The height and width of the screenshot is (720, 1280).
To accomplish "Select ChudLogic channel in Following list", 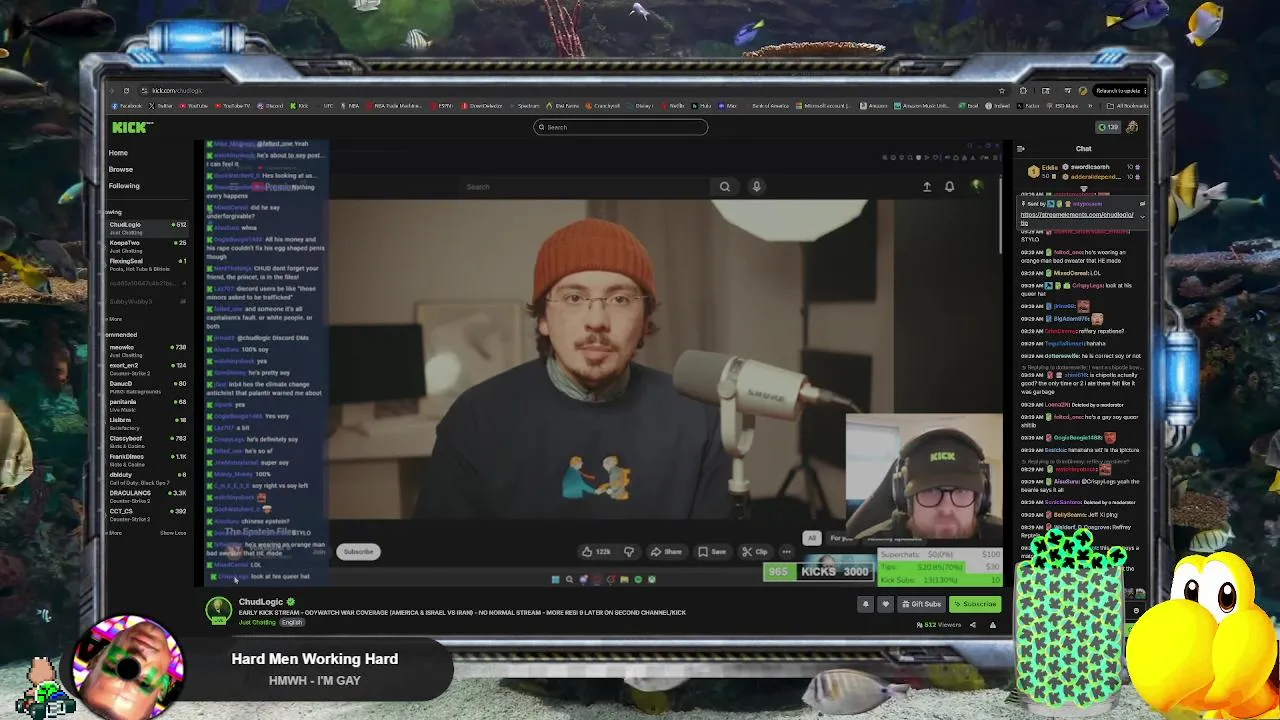I will (x=147, y=227).
